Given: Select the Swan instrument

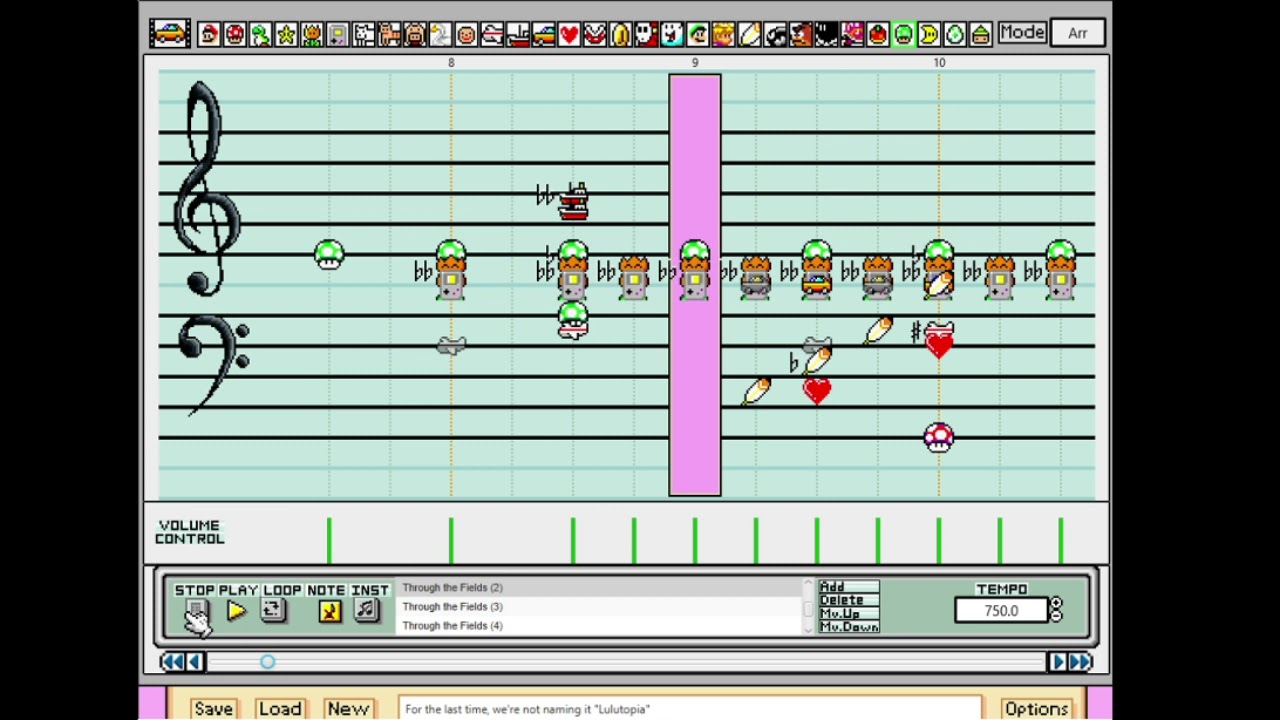Looking at the screenshot, I should click(x=441, y=34).
